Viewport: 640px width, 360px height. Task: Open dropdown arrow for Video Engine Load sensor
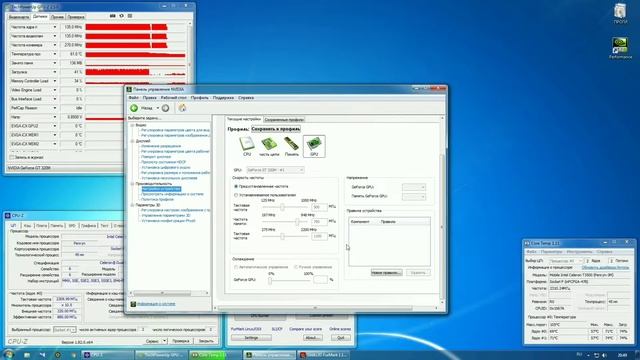[x=55, y=90]
